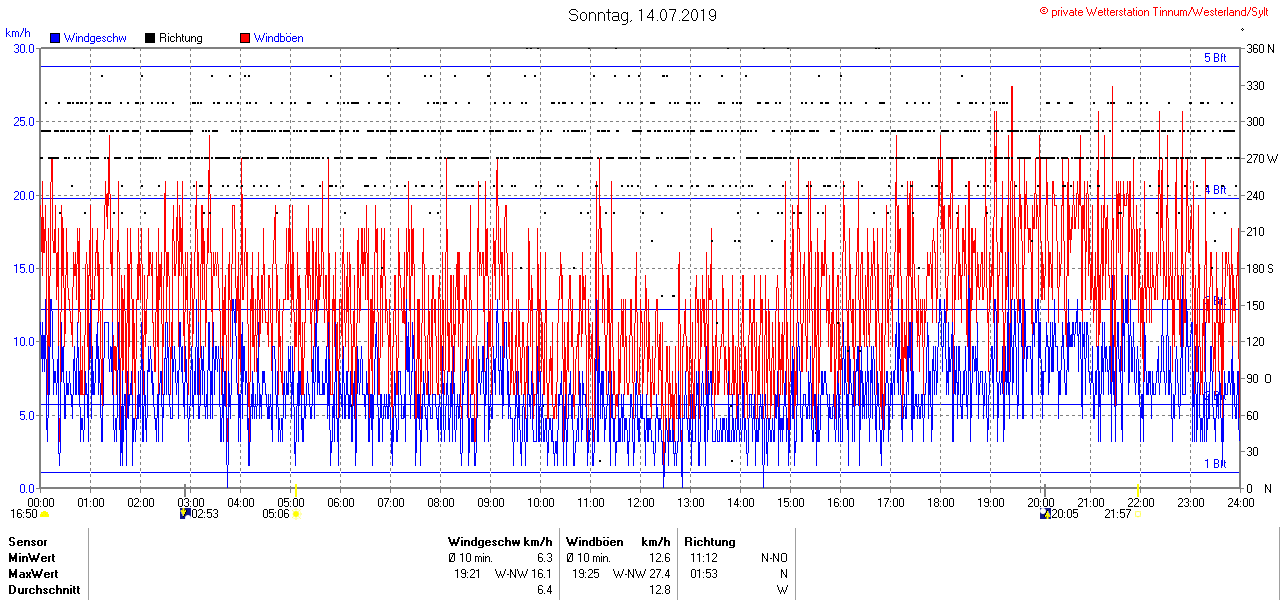The width and height of the screenshot is (1280, 600).
Task: Click the max gust value 27.4
Action: tap(658, 574)
